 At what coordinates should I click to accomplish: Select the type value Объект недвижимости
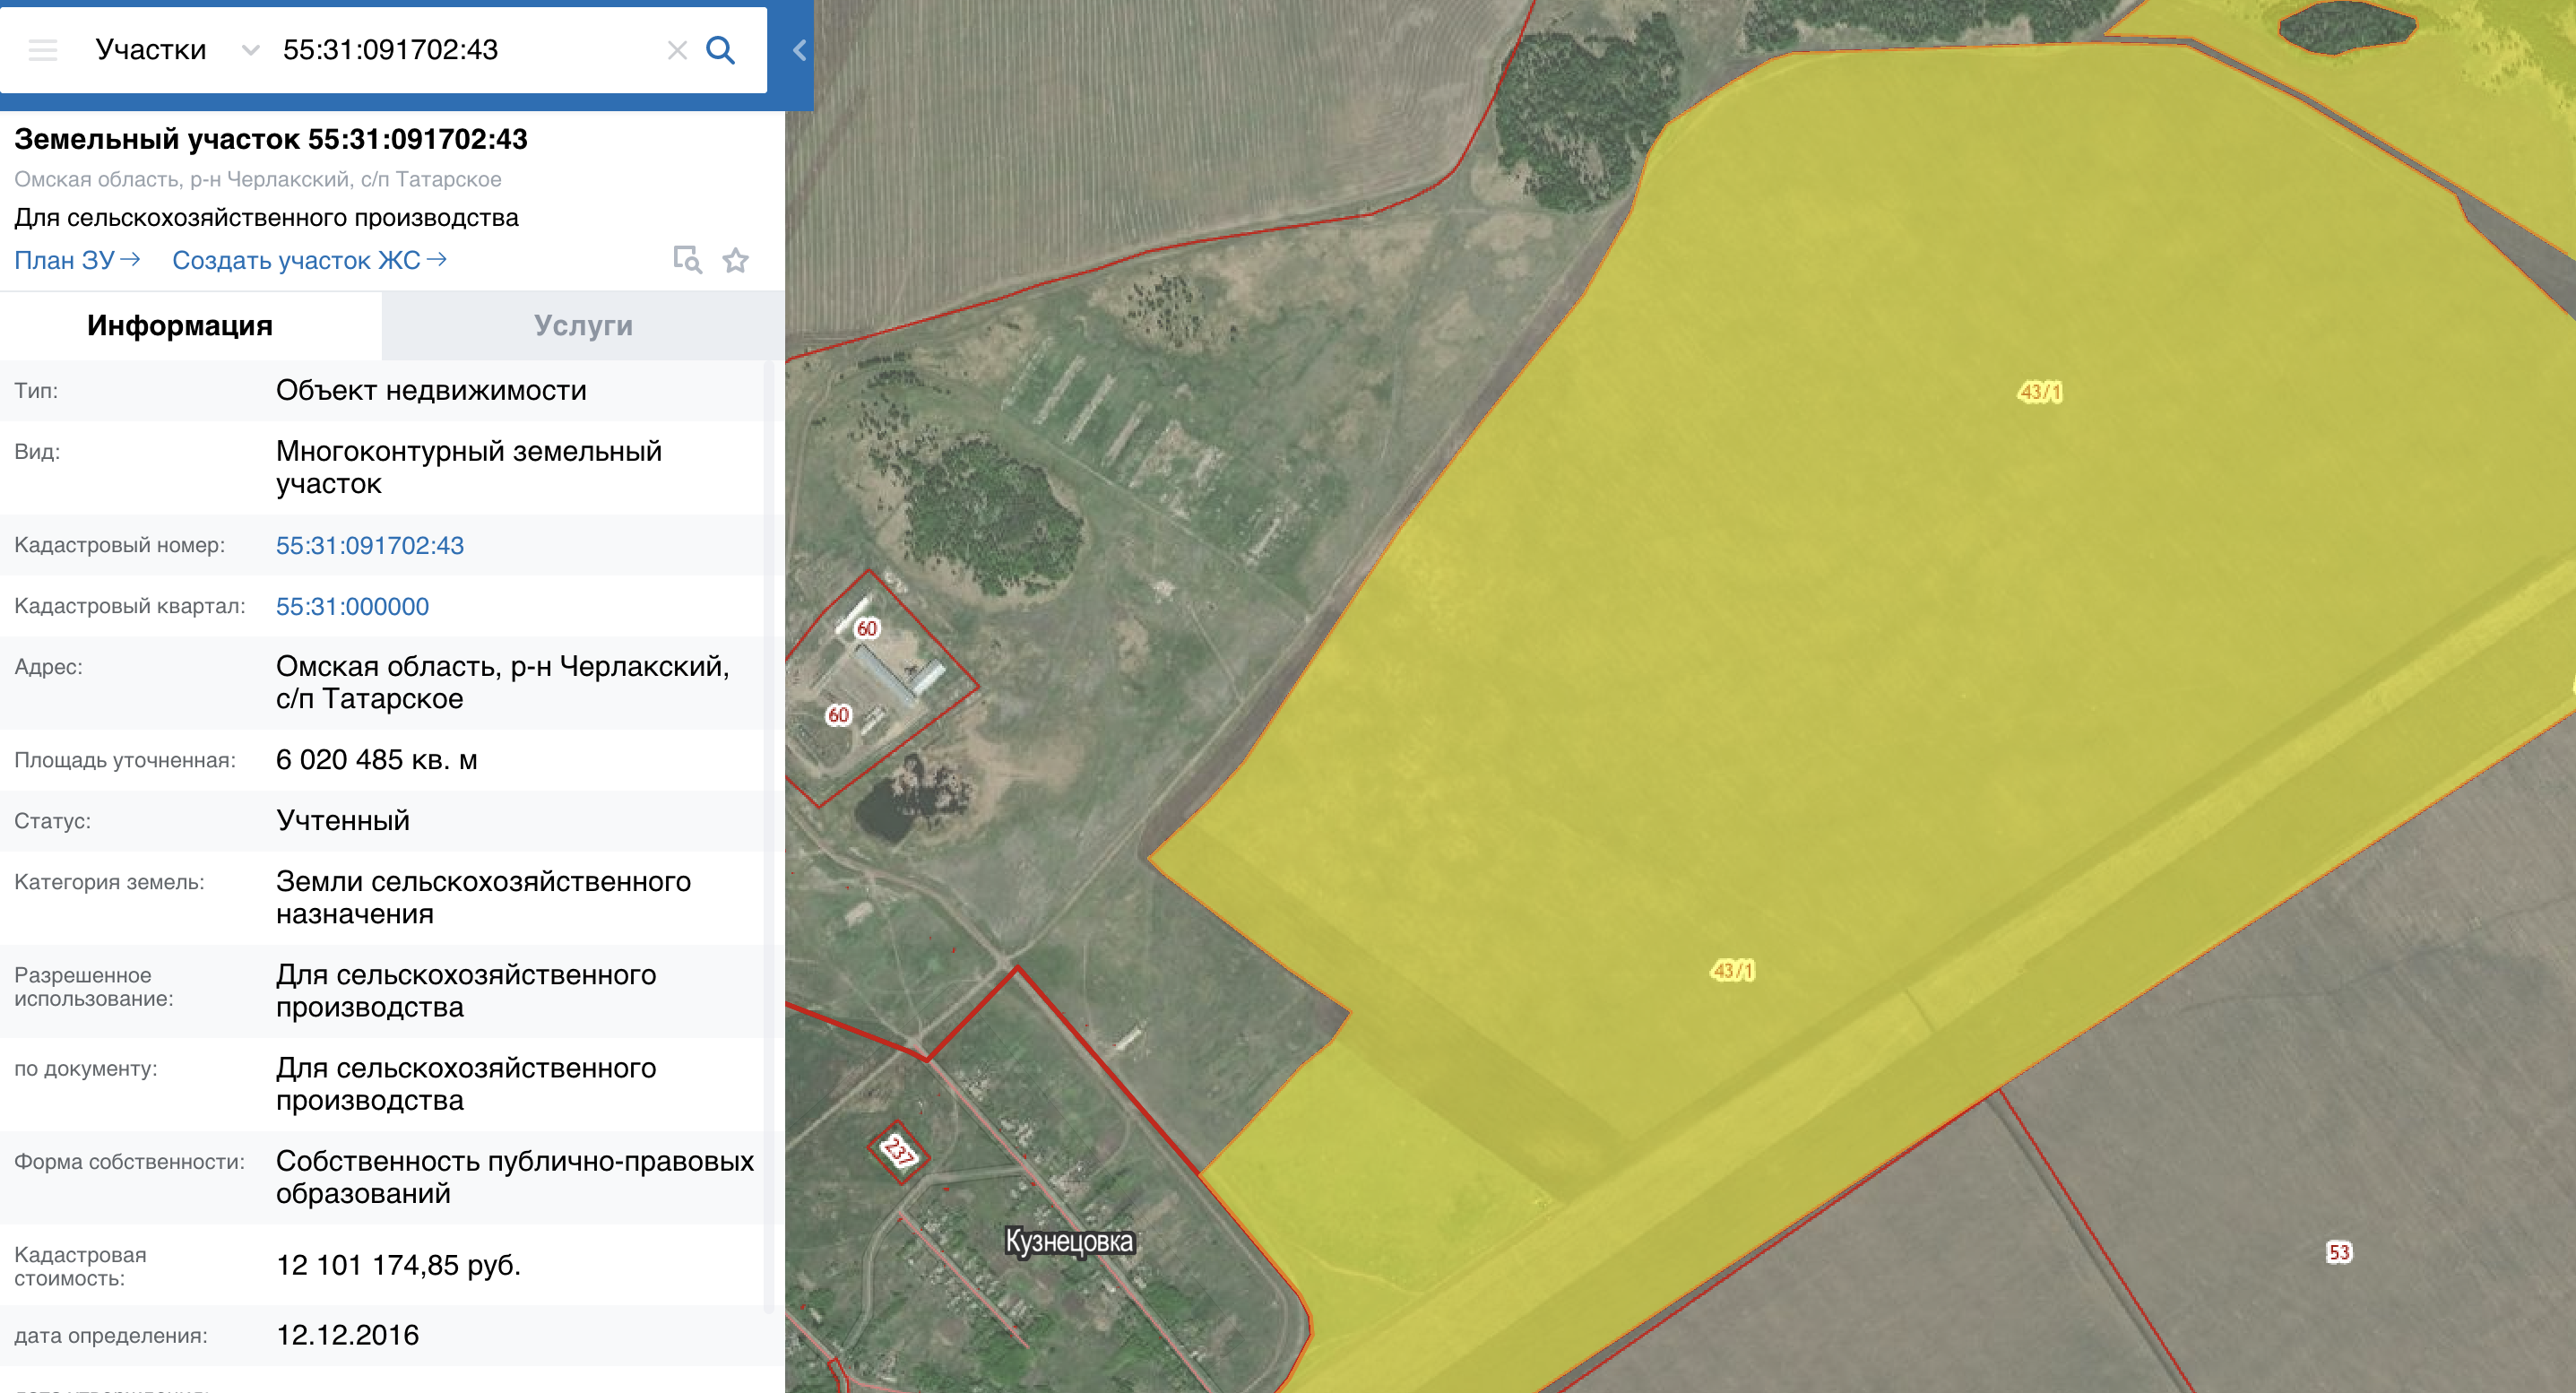coord(431,390)
